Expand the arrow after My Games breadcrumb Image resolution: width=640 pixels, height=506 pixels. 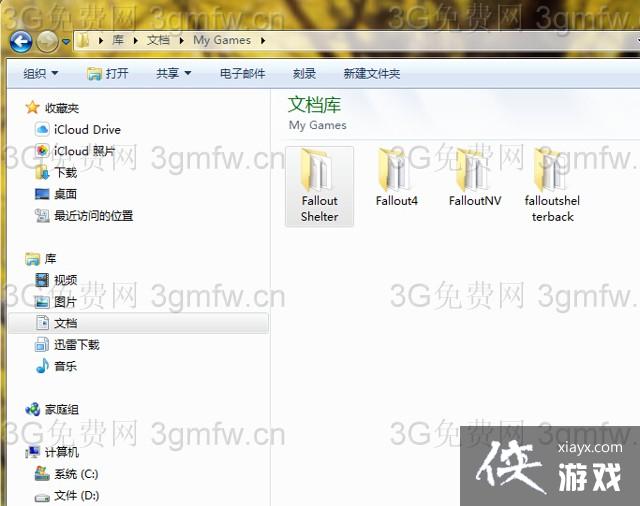(263, 40)
